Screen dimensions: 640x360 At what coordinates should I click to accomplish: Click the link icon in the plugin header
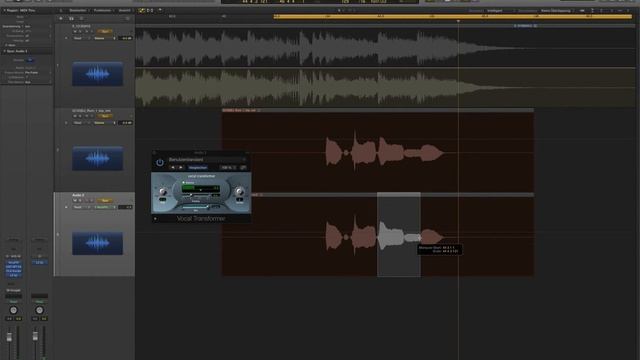[243, 167]
